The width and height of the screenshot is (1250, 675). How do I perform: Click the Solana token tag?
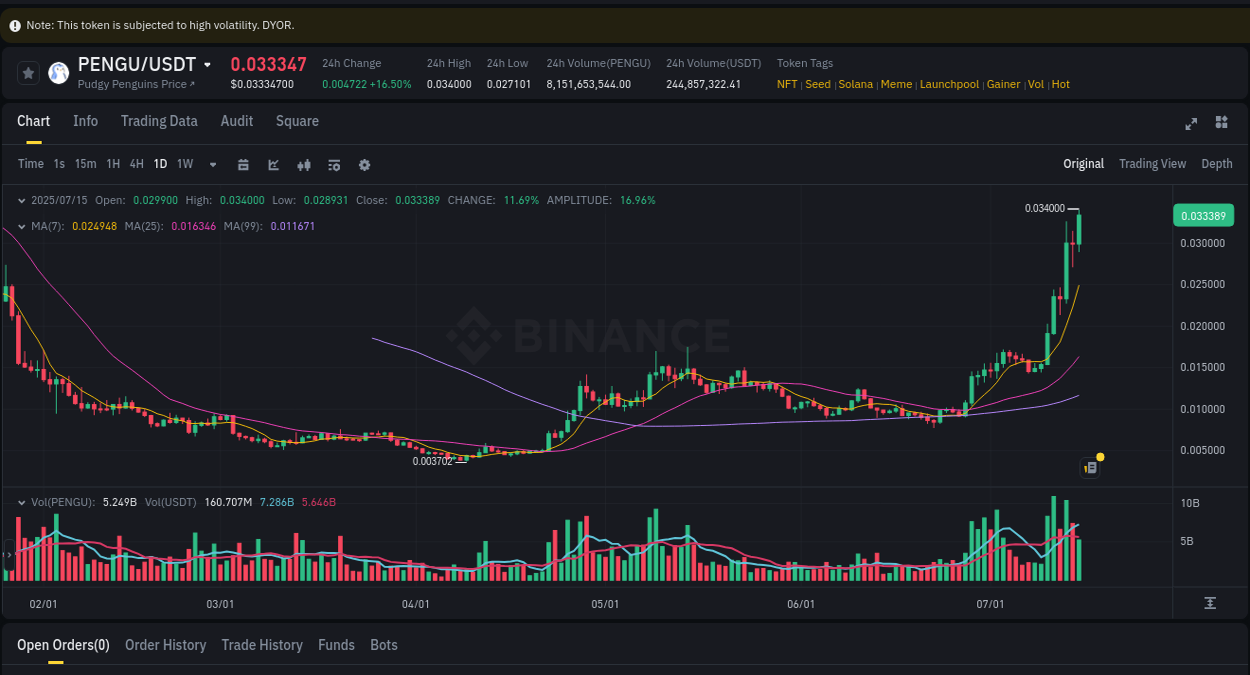[855, 84]
